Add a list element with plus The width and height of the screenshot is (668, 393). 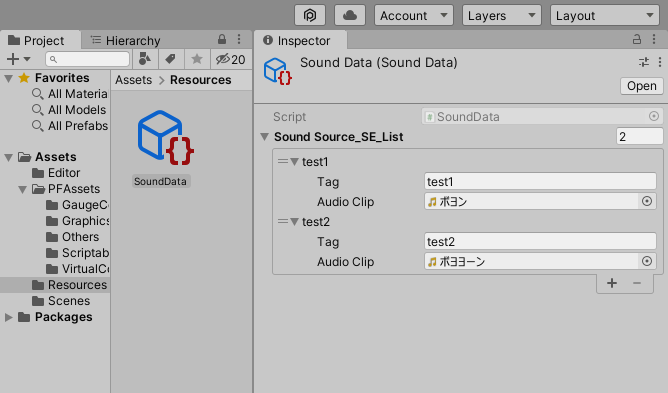click(612, 283)
